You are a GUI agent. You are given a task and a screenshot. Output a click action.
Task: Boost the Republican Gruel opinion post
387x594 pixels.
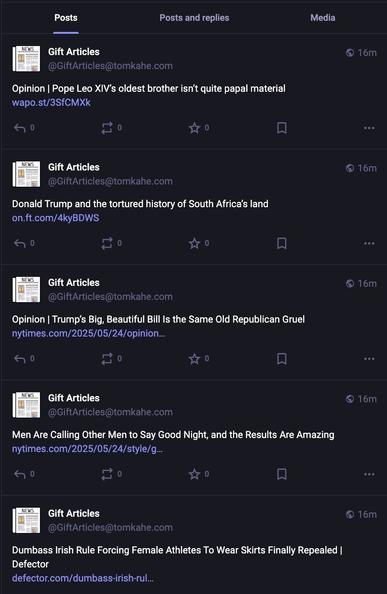pyautogui.click(x=107, y=359)
